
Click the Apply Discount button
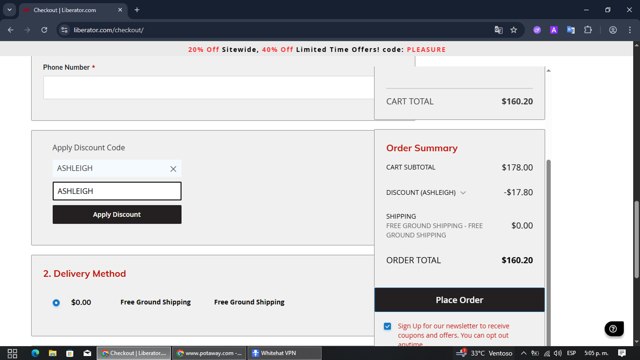pos(117,214)
